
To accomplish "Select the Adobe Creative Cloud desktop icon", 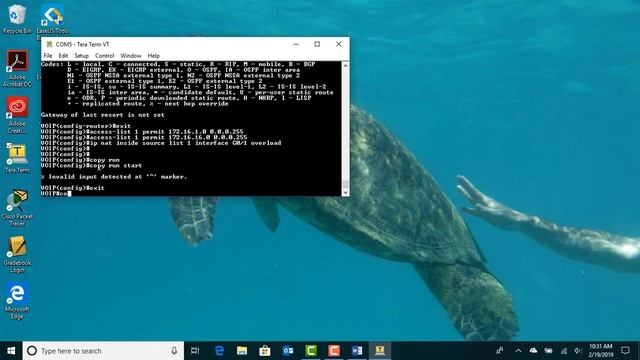I will pyautogui.click(x=17, y=115).
